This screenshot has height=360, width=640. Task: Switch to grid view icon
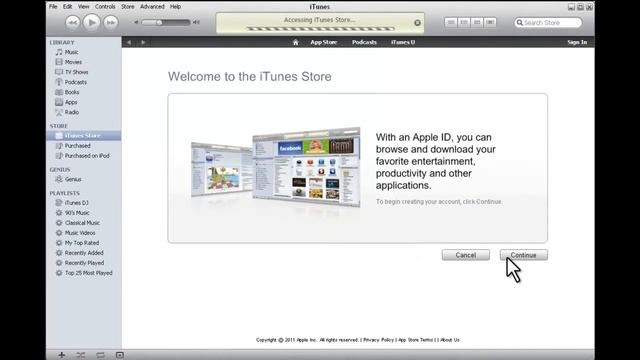[x=477, y=22]
